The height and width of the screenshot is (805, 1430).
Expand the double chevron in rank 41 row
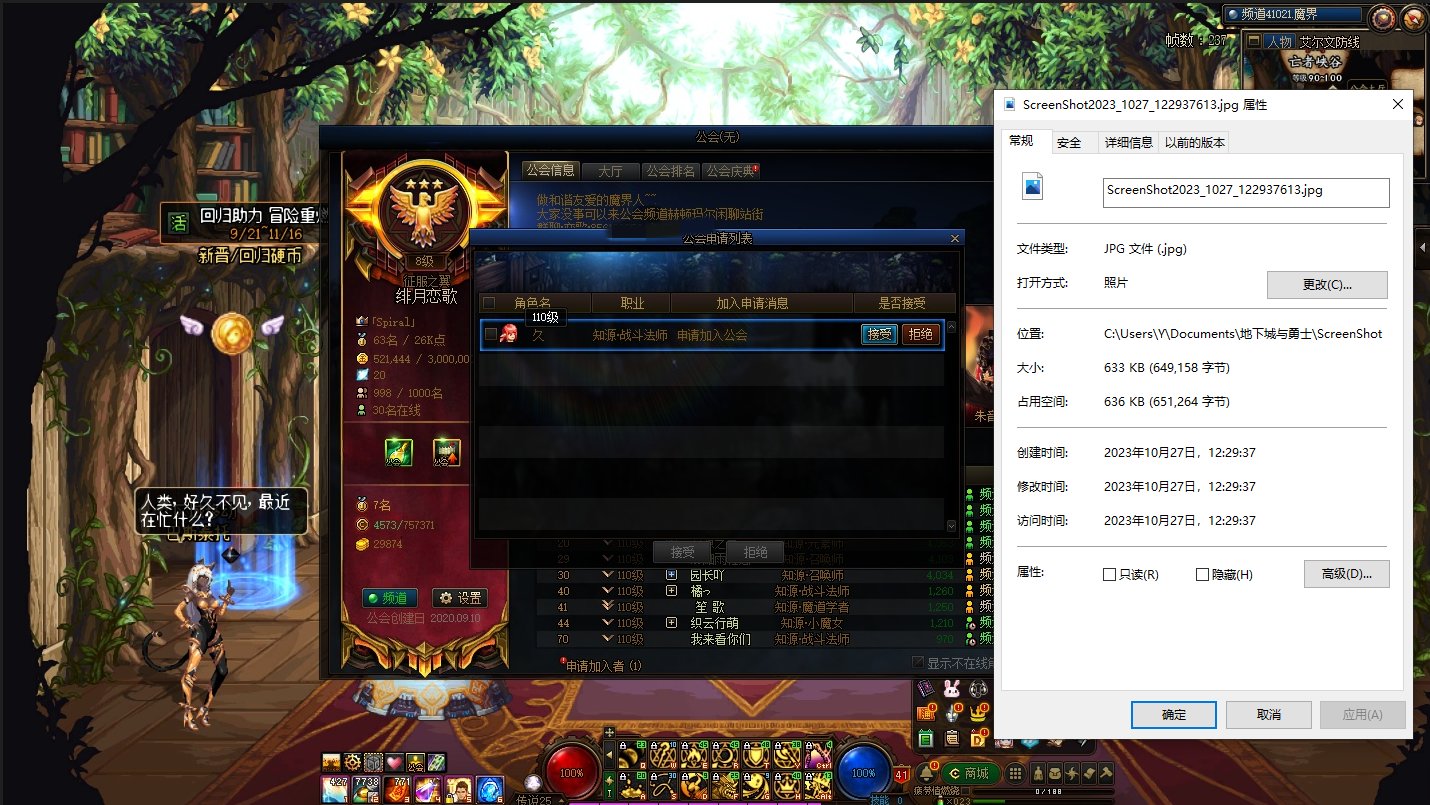608,605
